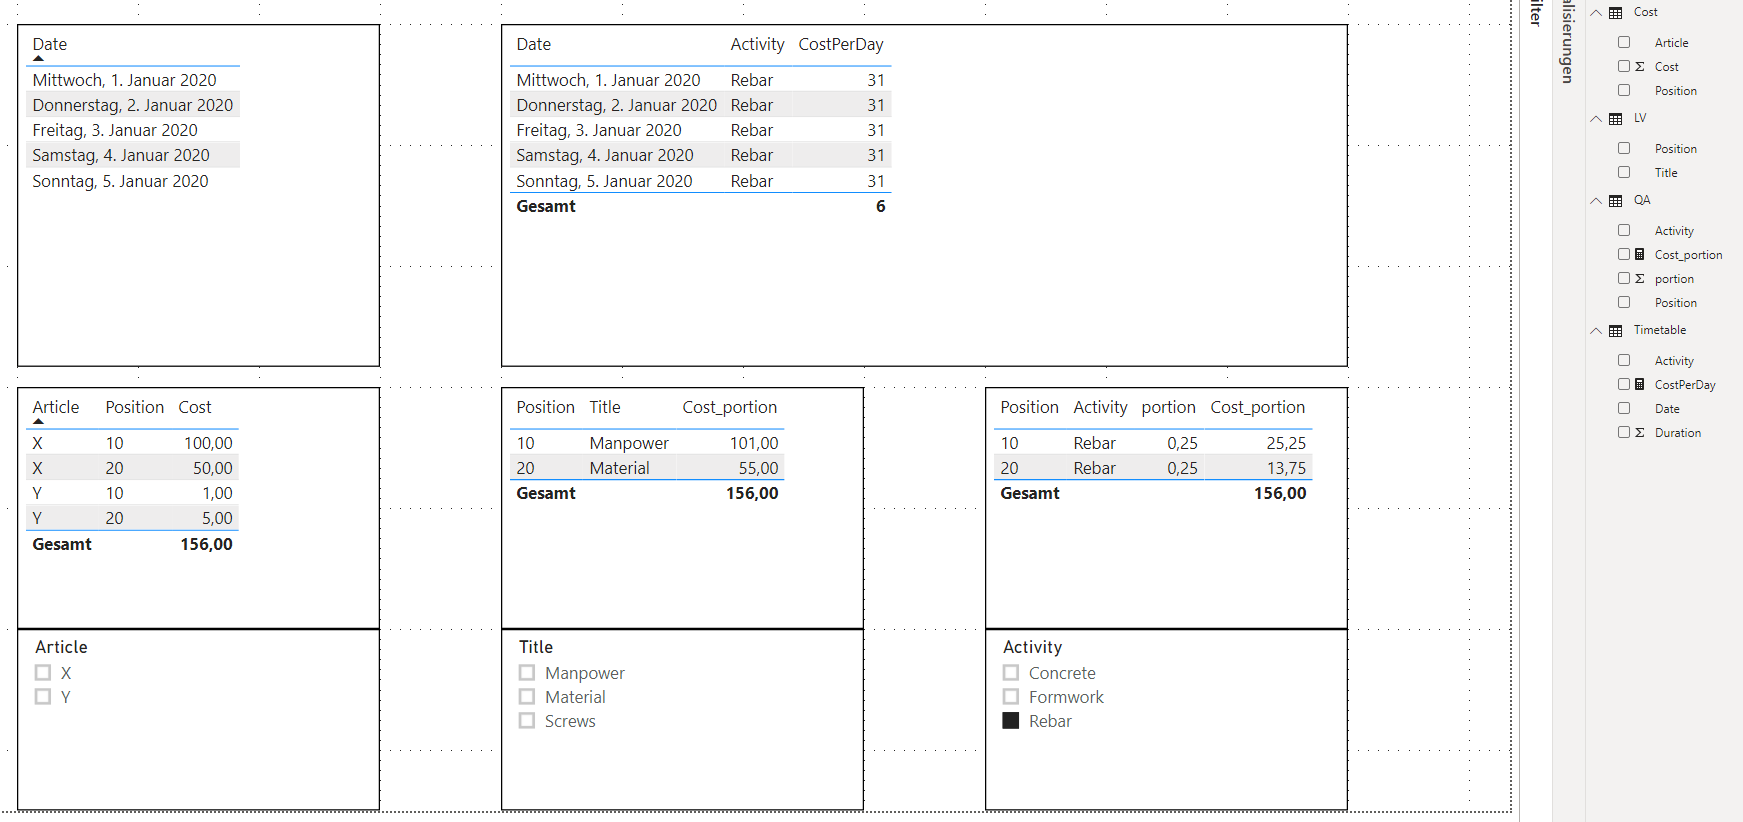Collapse the LV table in fields list
The image size is (1743, 822).
1596,119
